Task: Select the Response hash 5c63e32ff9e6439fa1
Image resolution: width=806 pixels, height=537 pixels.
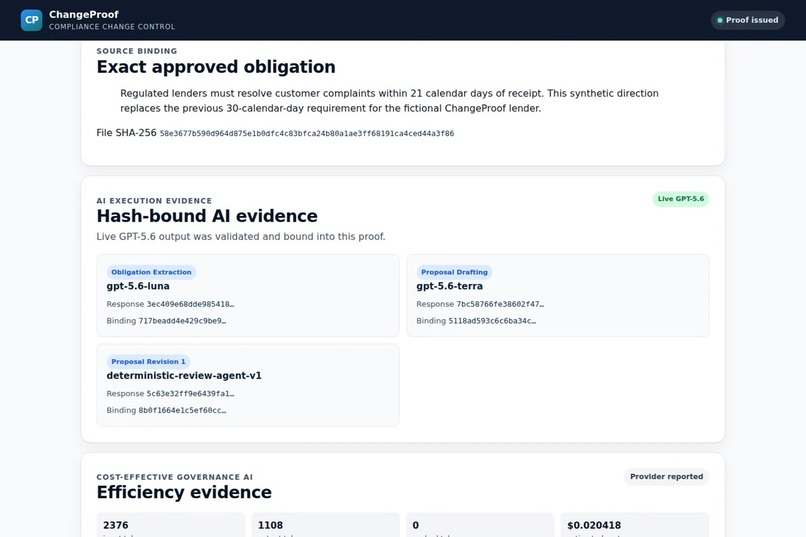Action: [190, 394]
